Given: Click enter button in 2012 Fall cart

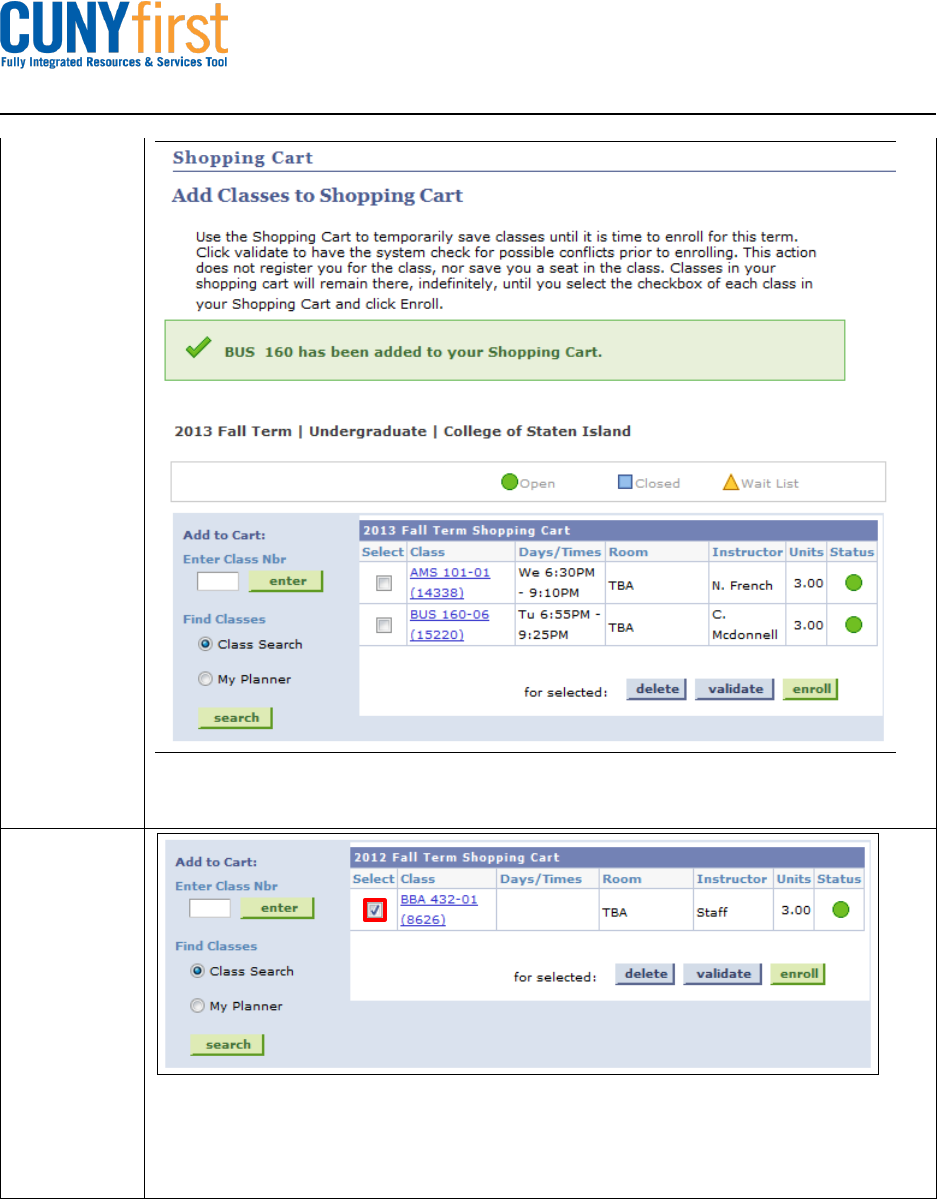Looking at the screenshot, I should point(278,908).
